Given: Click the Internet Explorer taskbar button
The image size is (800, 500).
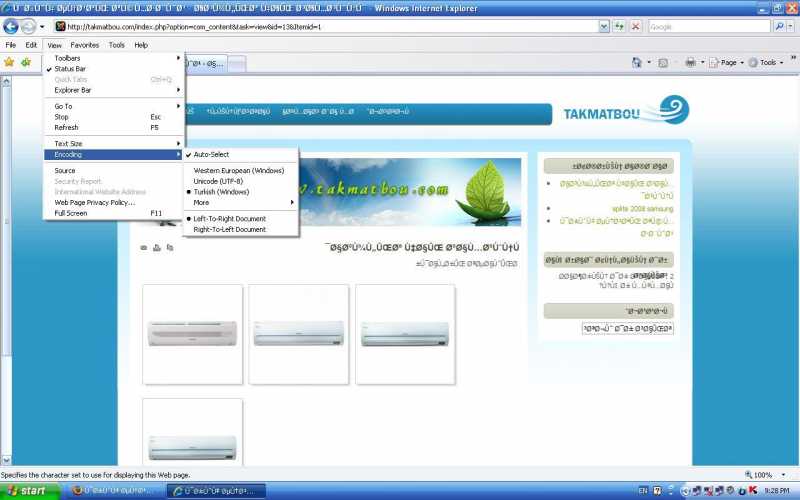Looking at the screenshot, I should 217,491.
